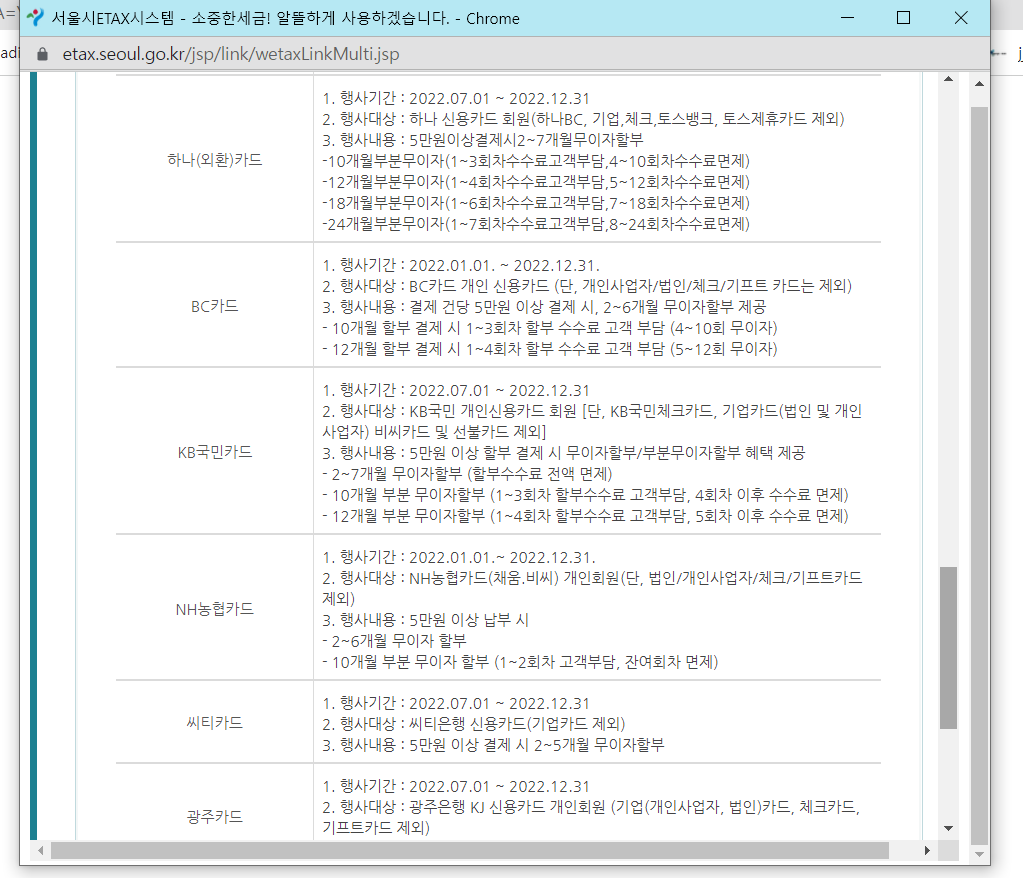The height and width of the screenshot is (878, 1023).
Task: Click BC카드 event period 2022.01.01 line
Action: [461, 265]
